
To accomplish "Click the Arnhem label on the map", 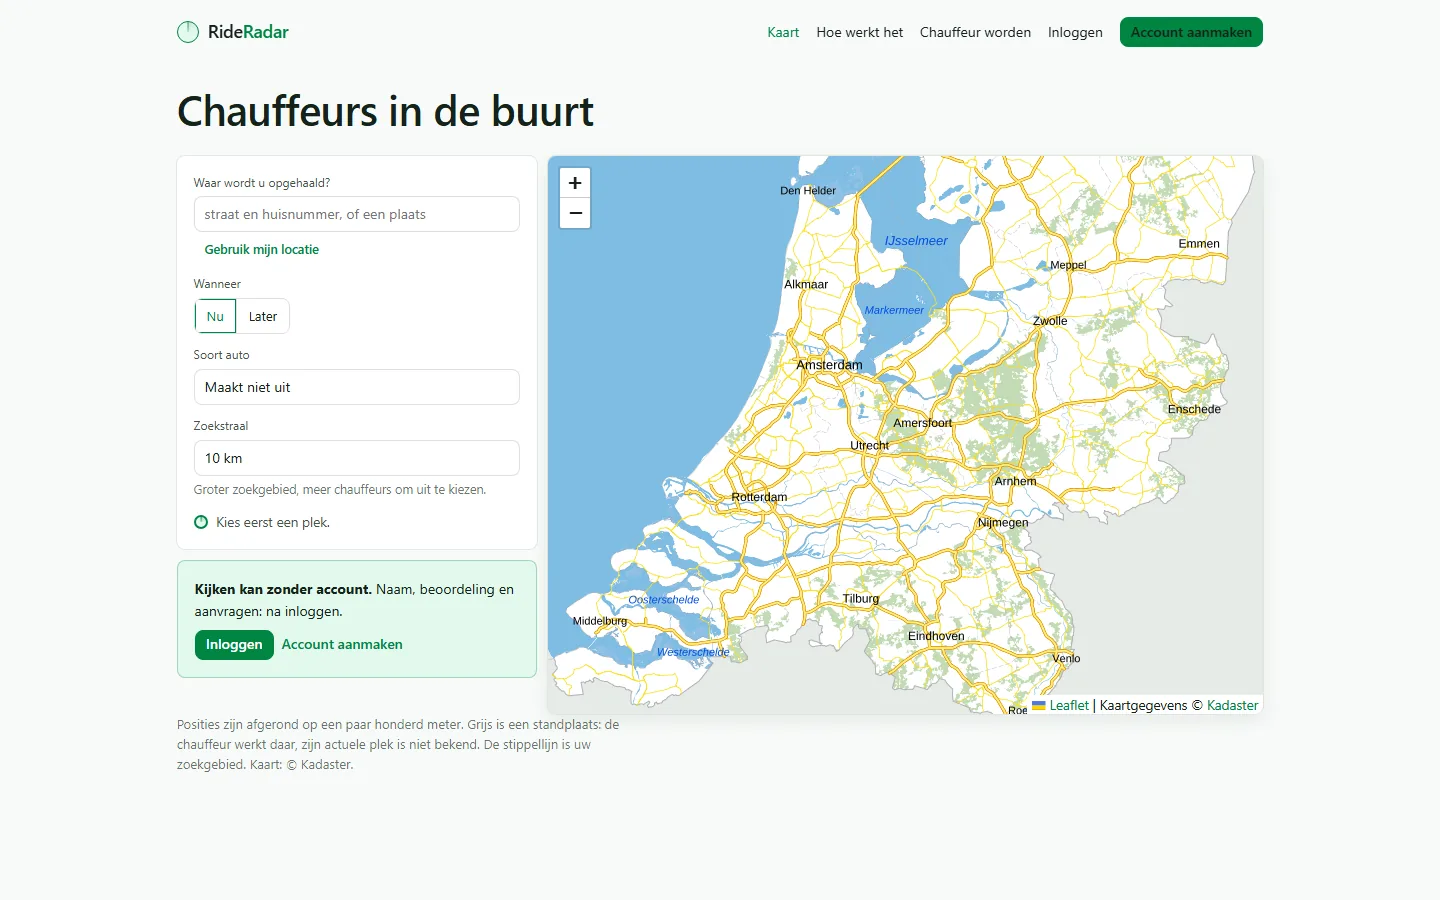I will (x=1015, y=481).
